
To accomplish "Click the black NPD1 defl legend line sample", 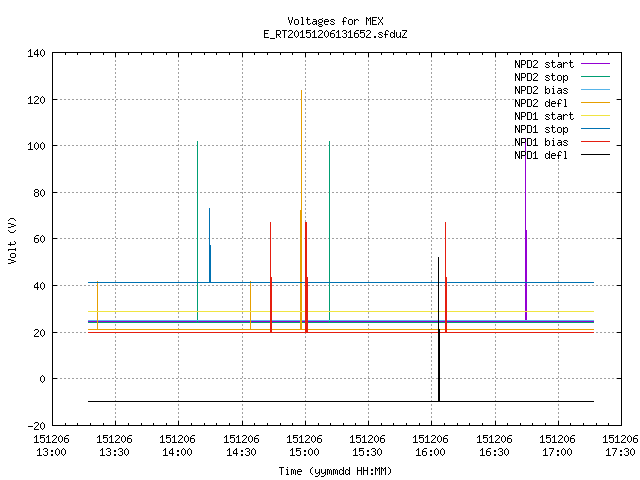I will click(596, 155).
